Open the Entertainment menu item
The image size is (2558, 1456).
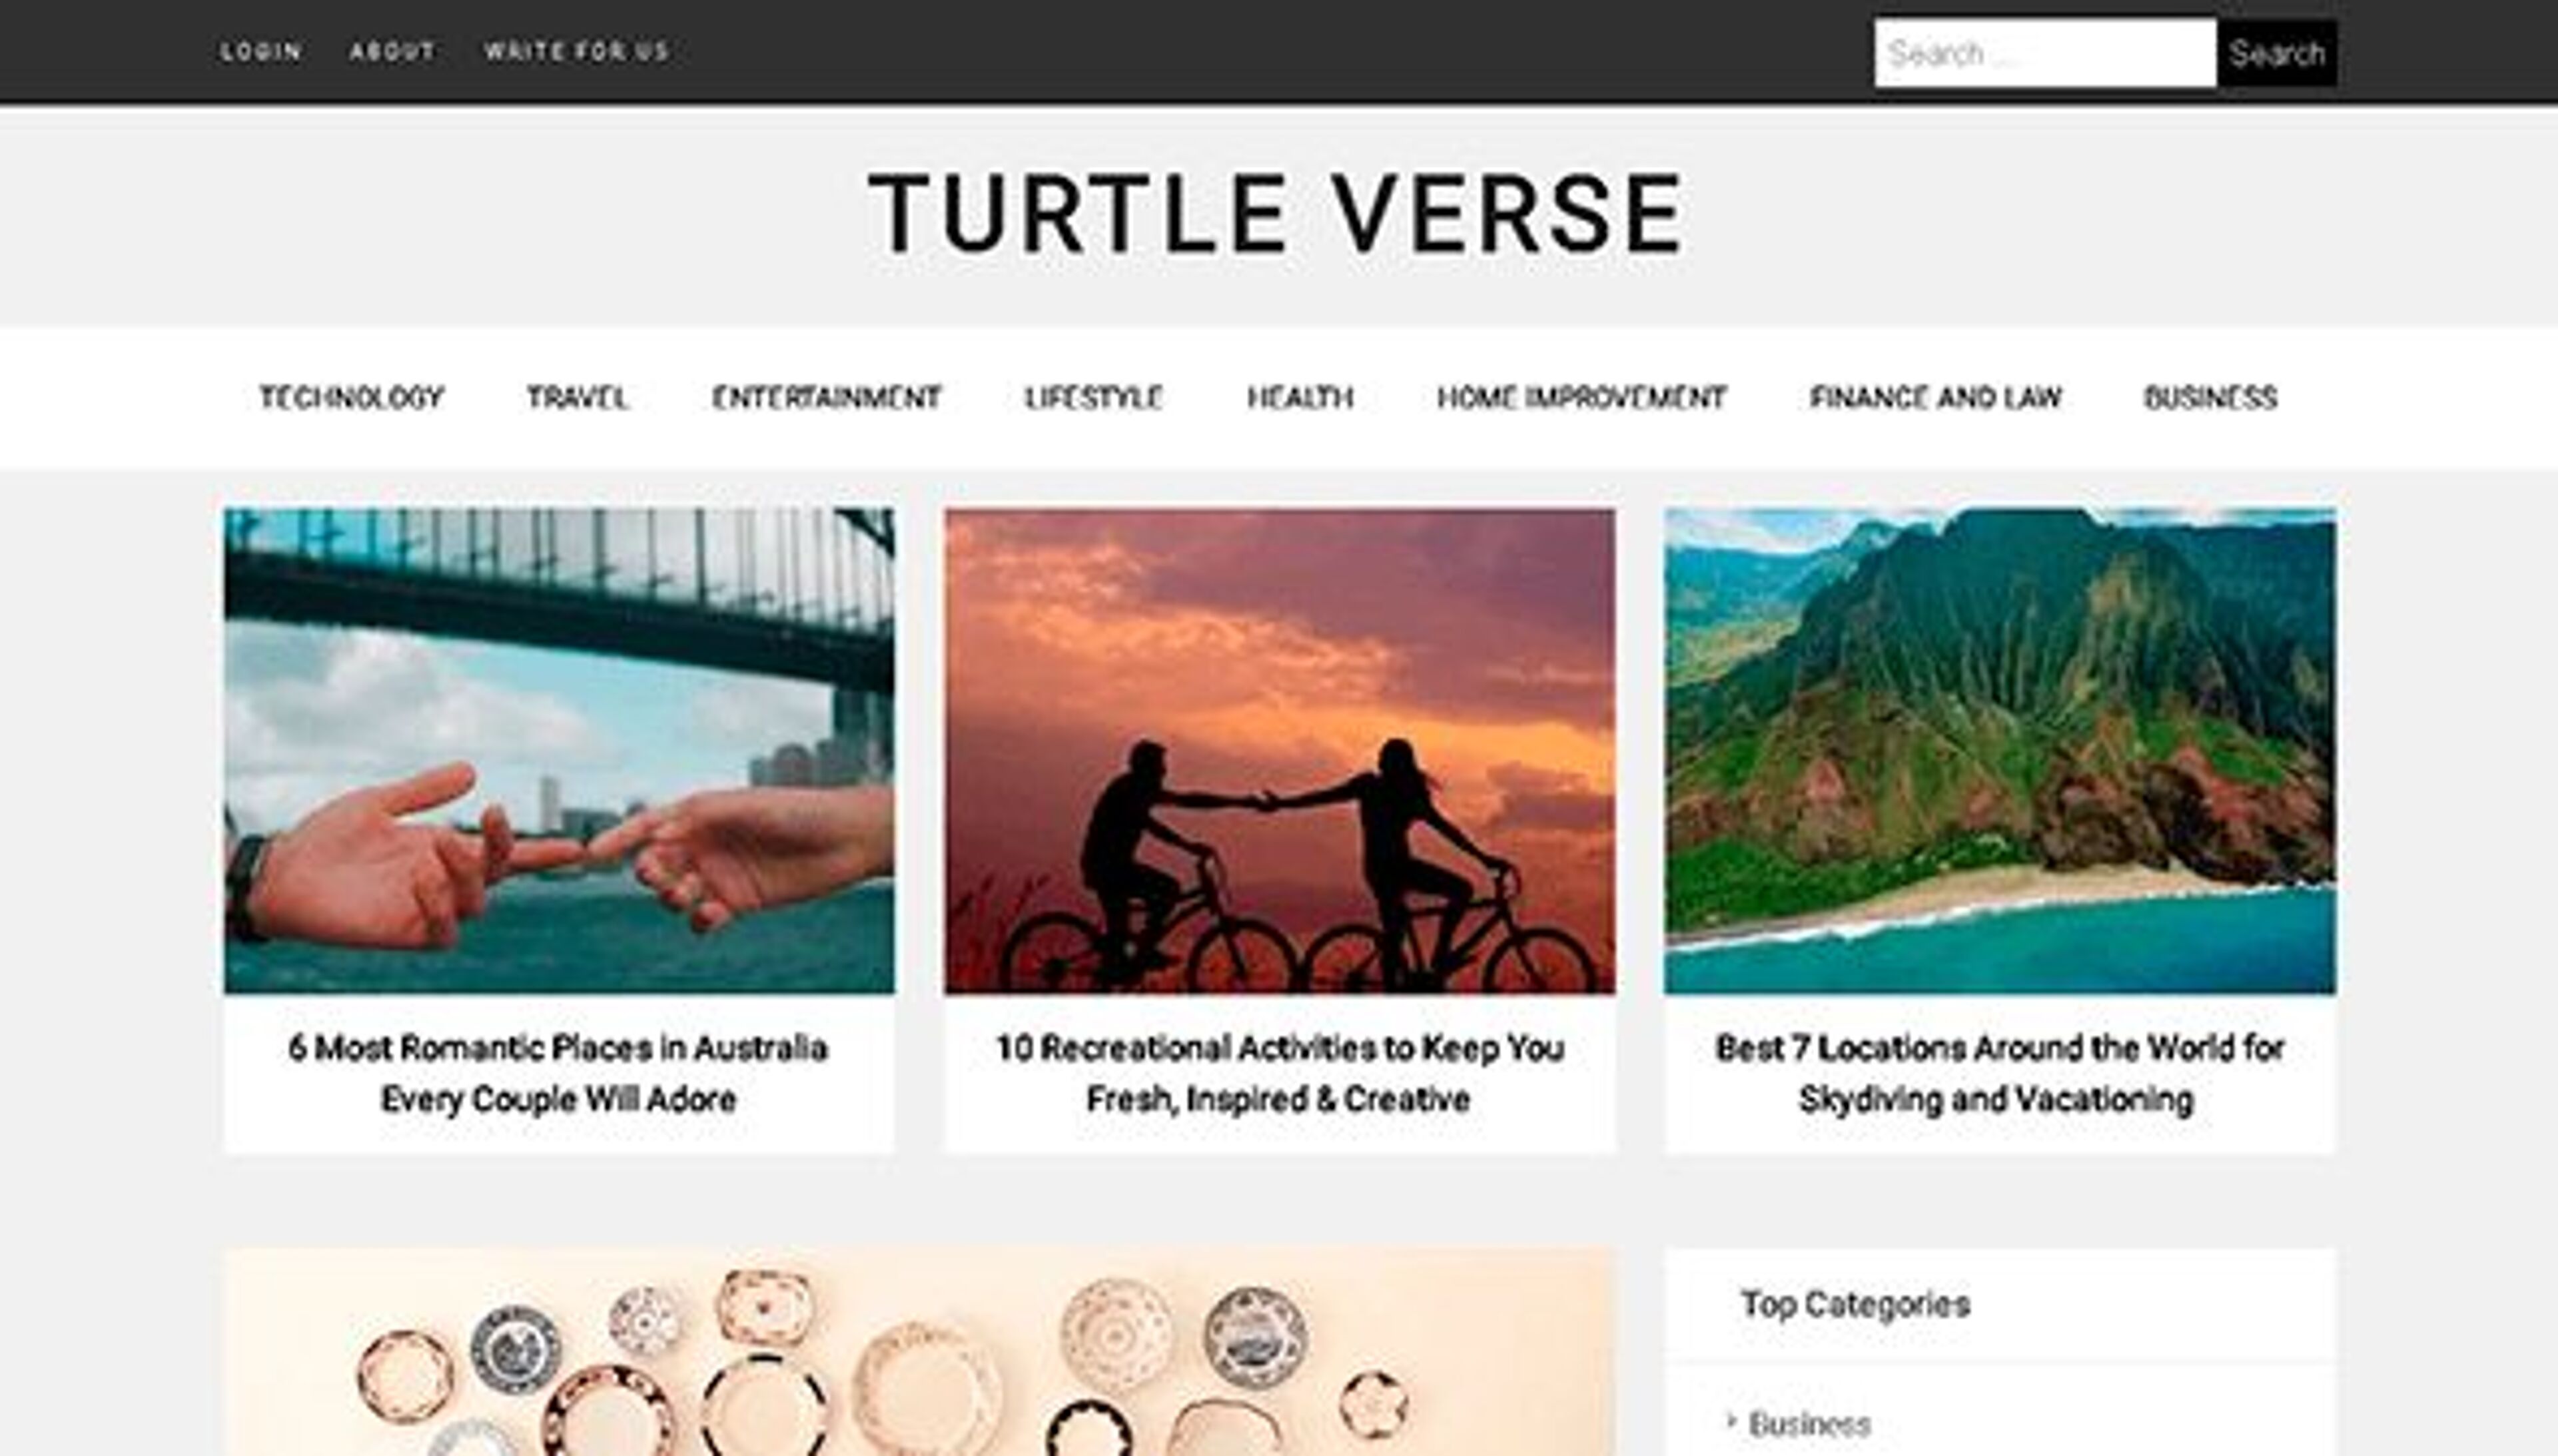pyautogui.click(x=826, y=398)
